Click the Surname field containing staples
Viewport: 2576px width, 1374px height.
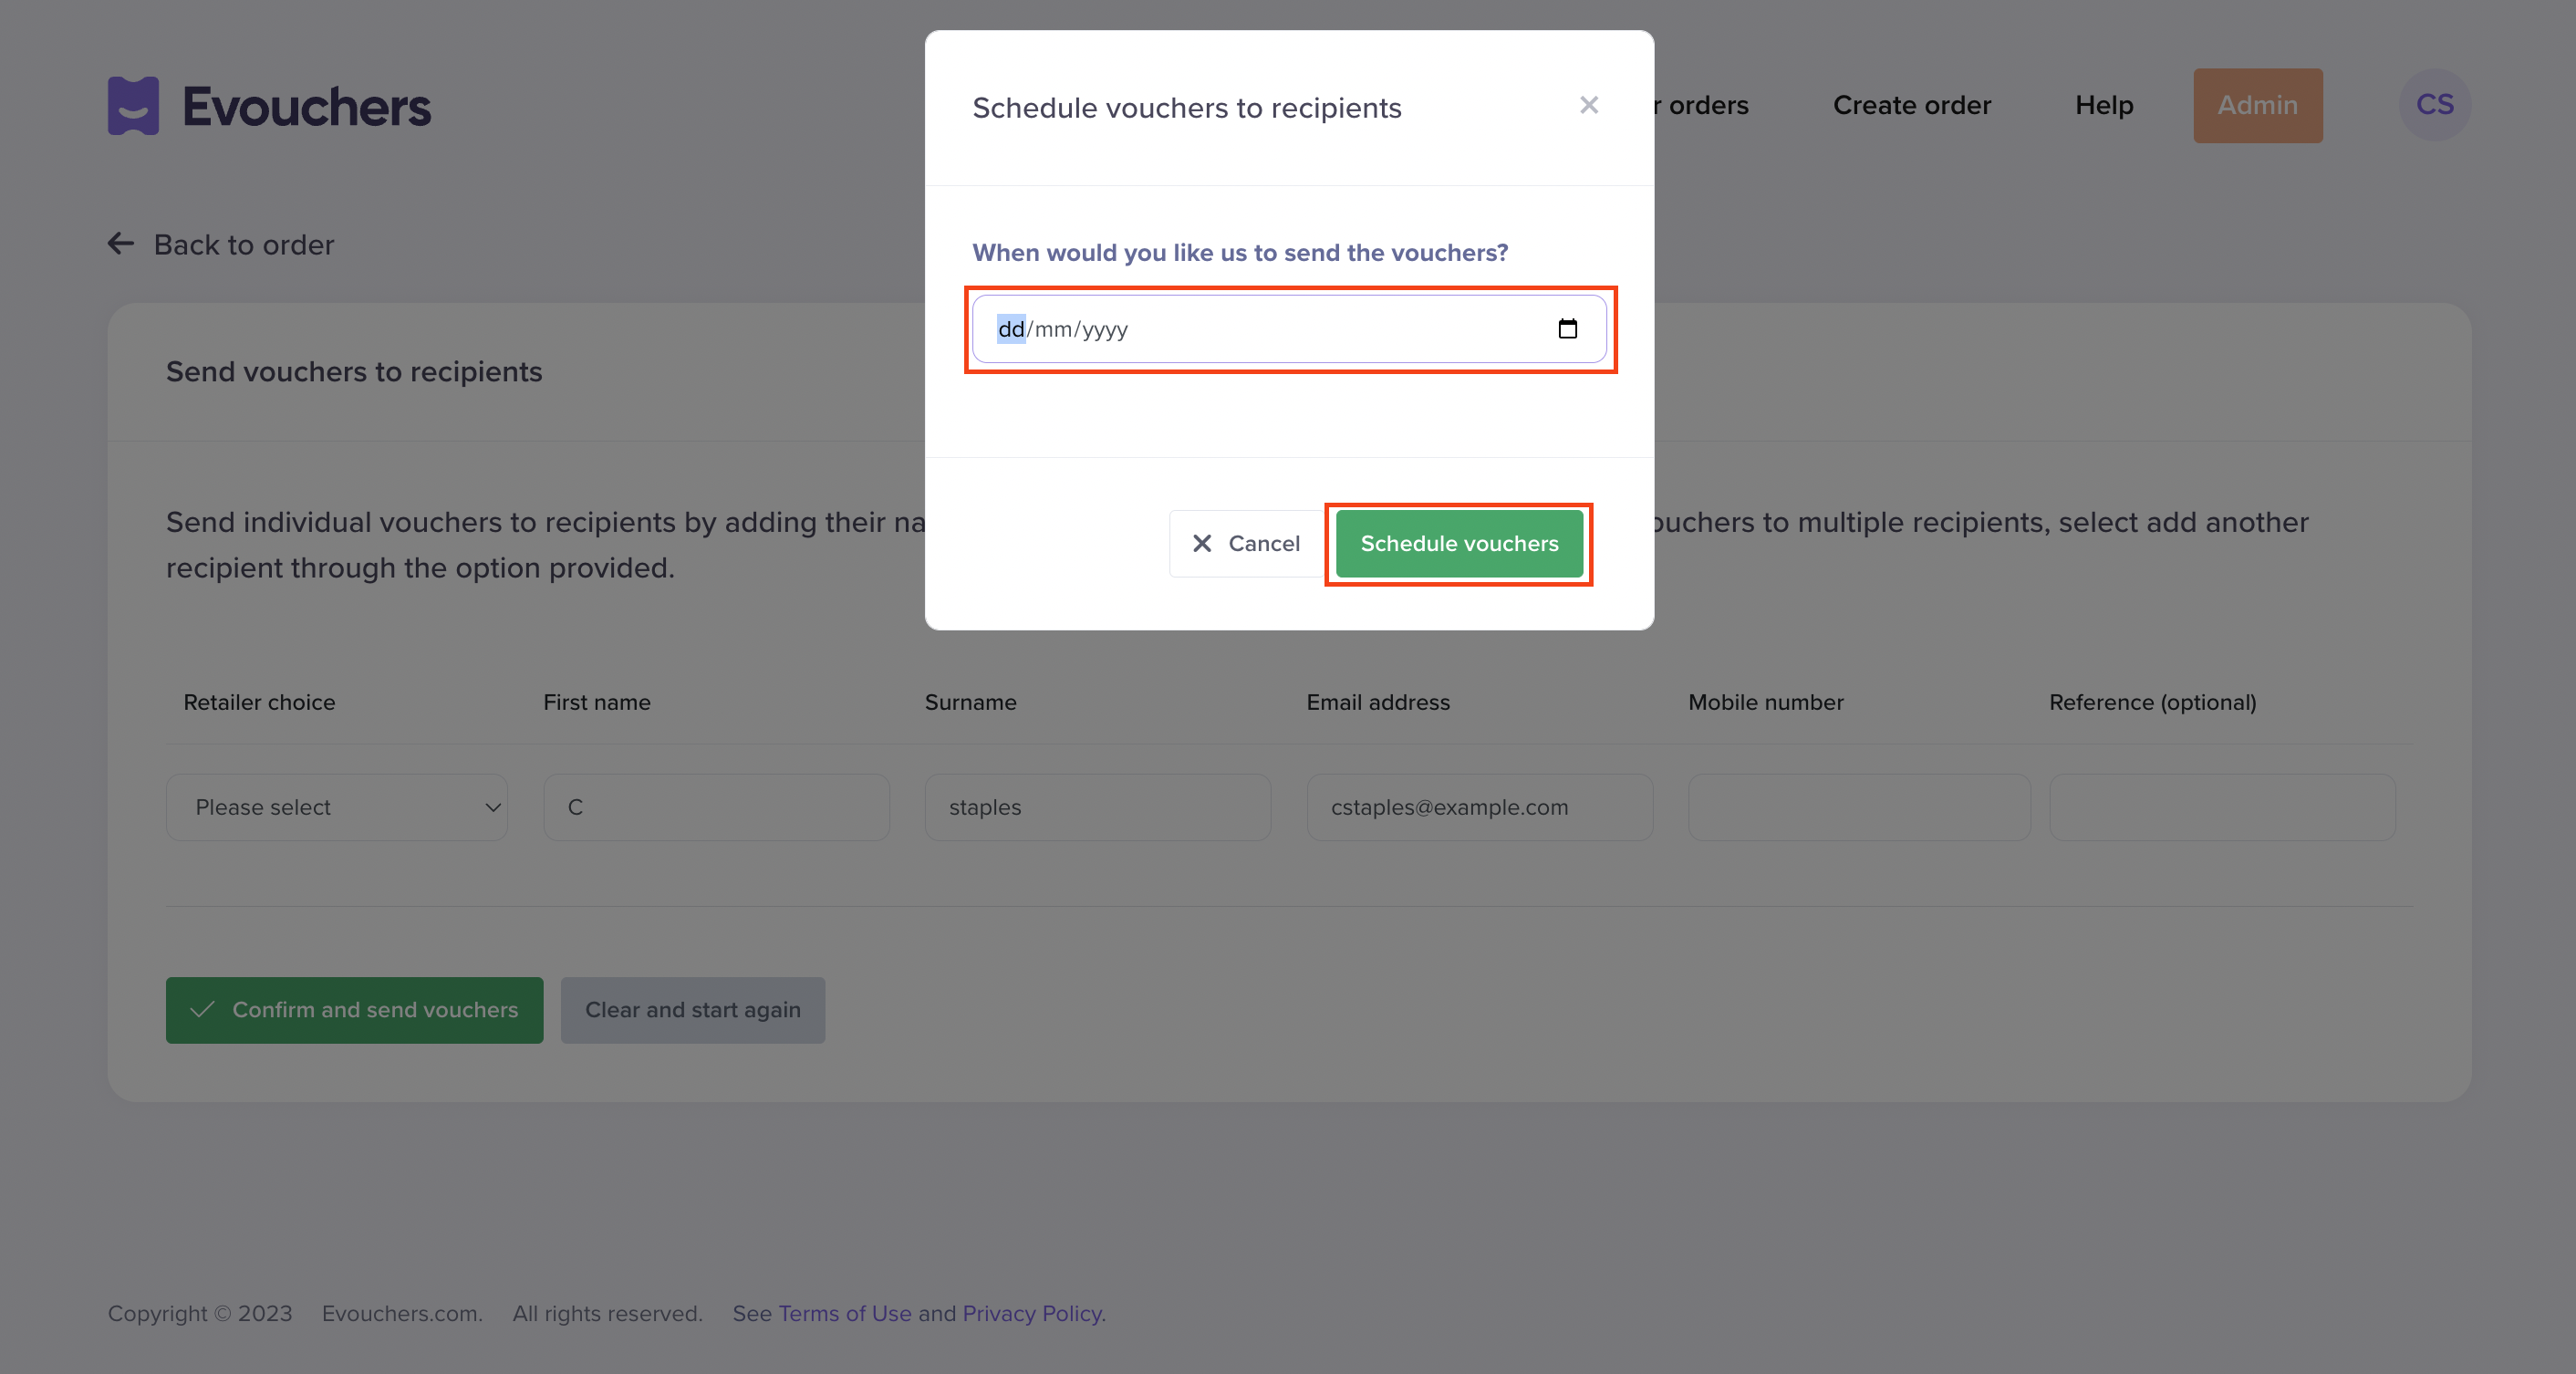click(x=1098, y=807)
